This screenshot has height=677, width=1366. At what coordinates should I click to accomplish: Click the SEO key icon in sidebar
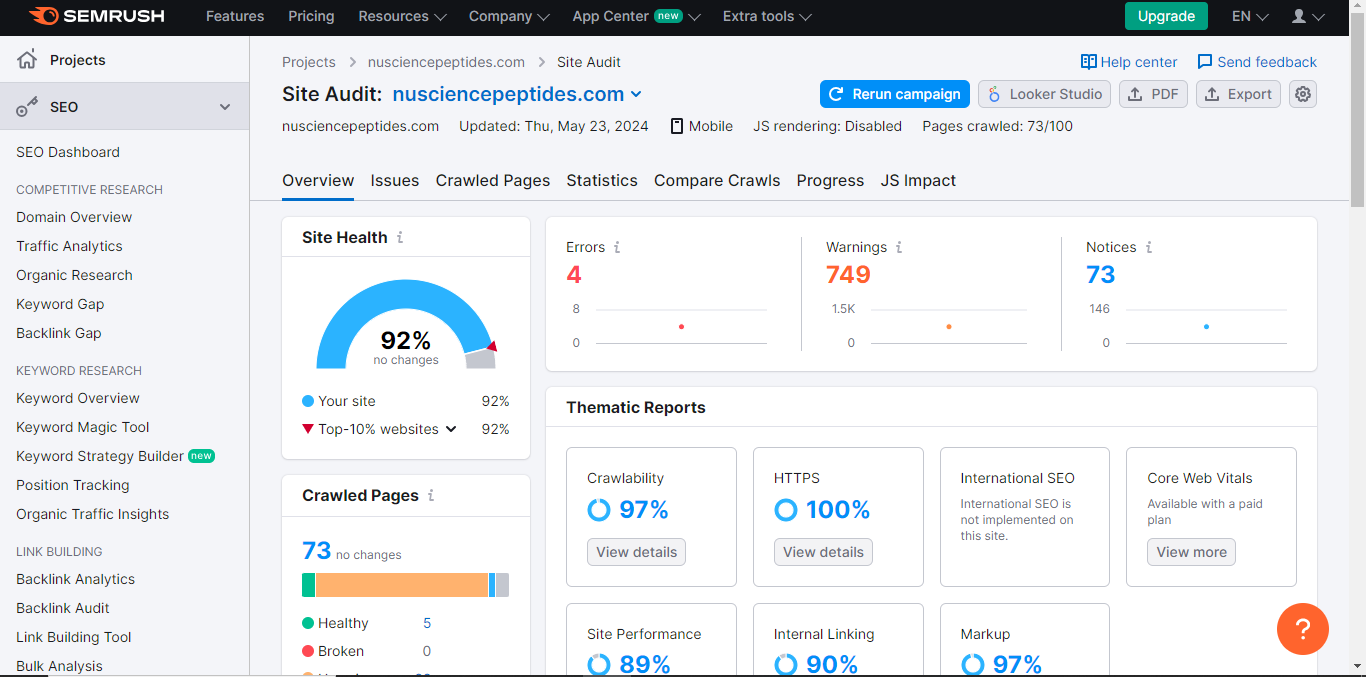point(27,107)
